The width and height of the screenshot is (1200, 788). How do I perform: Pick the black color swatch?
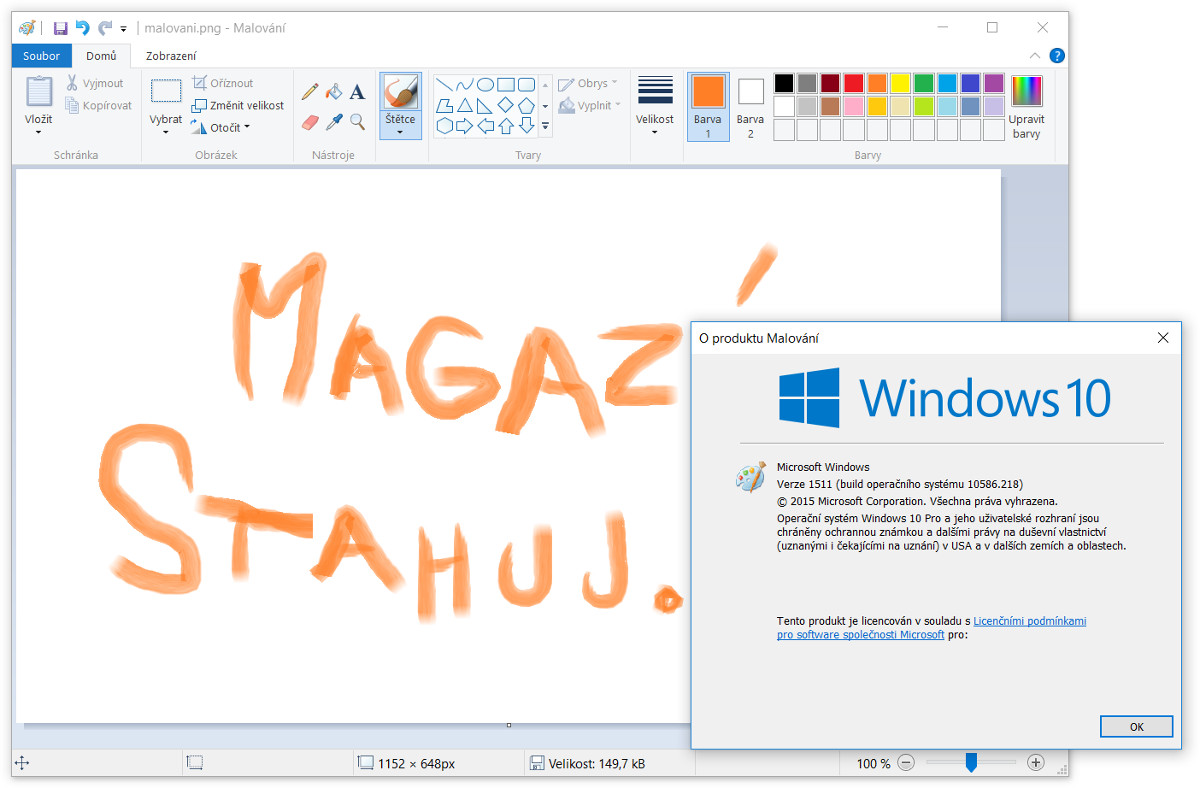point(784,83)
